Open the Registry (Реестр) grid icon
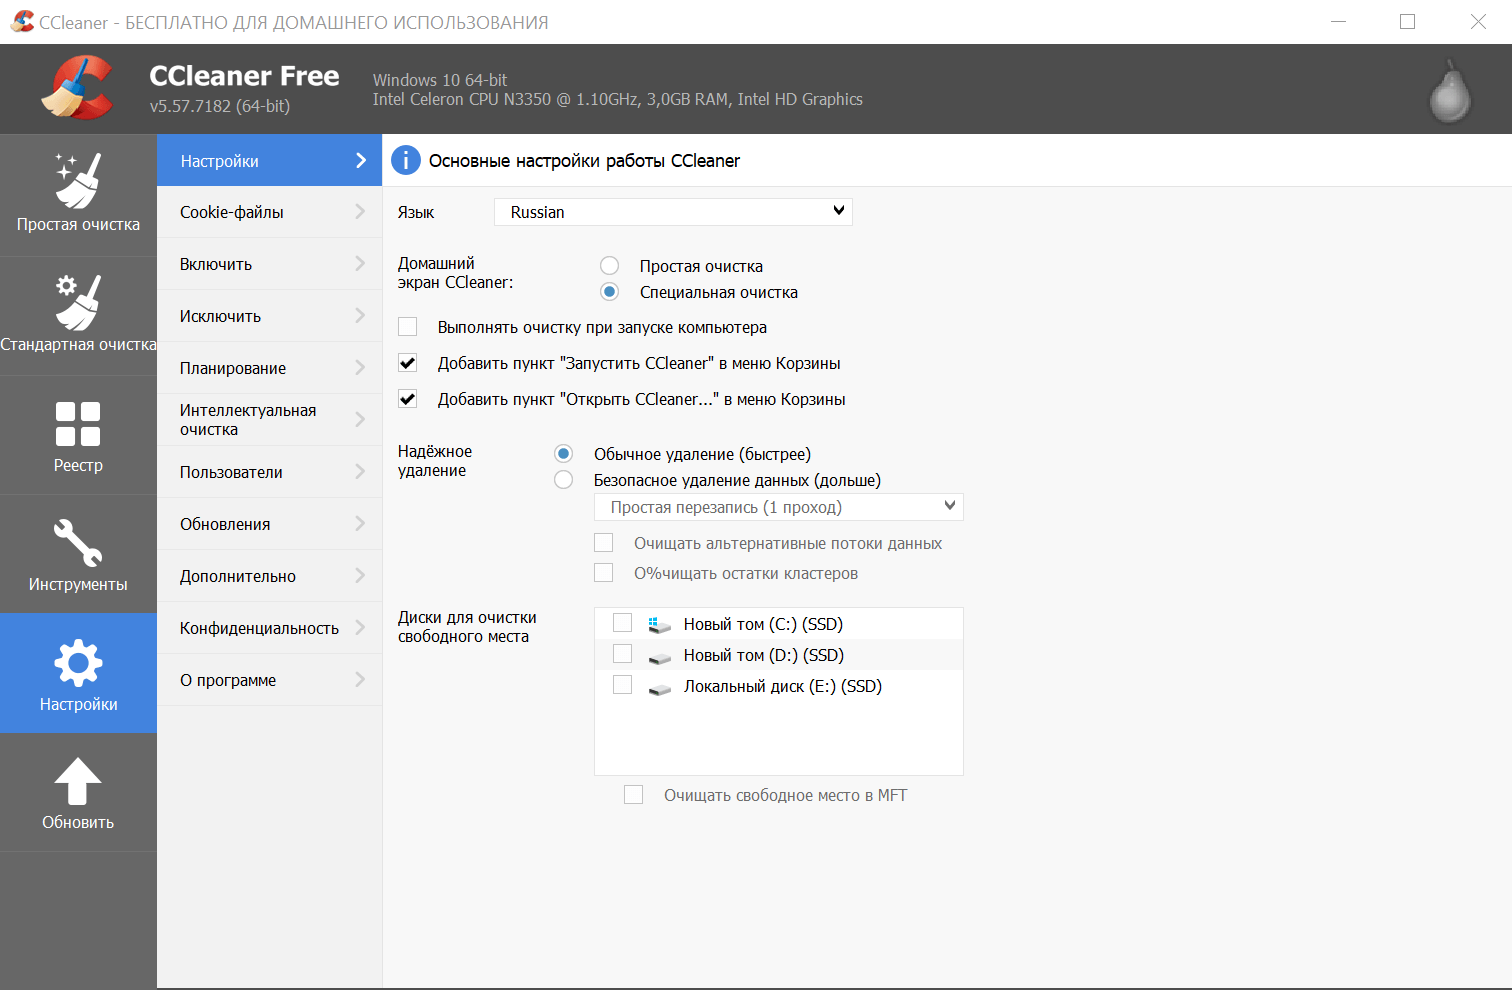Image resolution: width=1512 pixels, height=990 pixels. coord(78,424)
